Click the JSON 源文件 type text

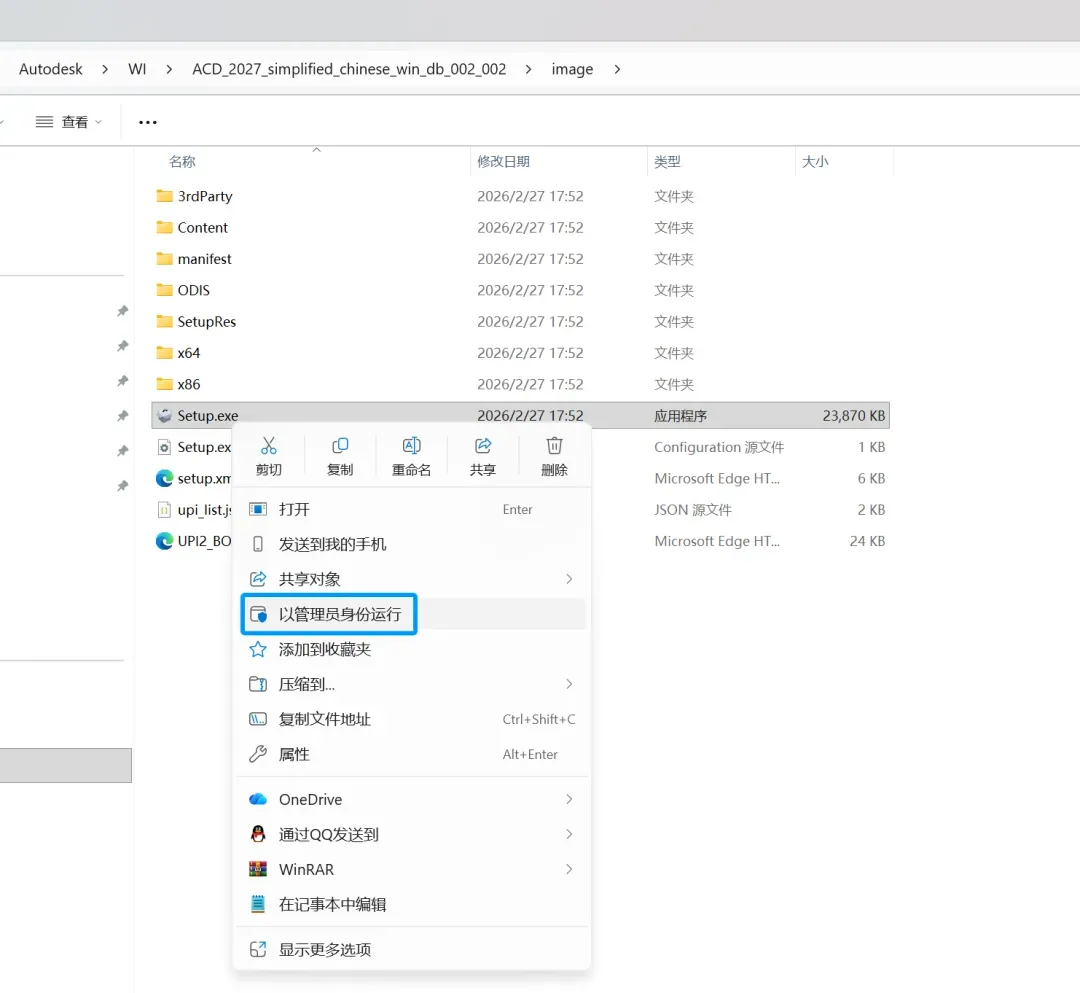point(693,510)
